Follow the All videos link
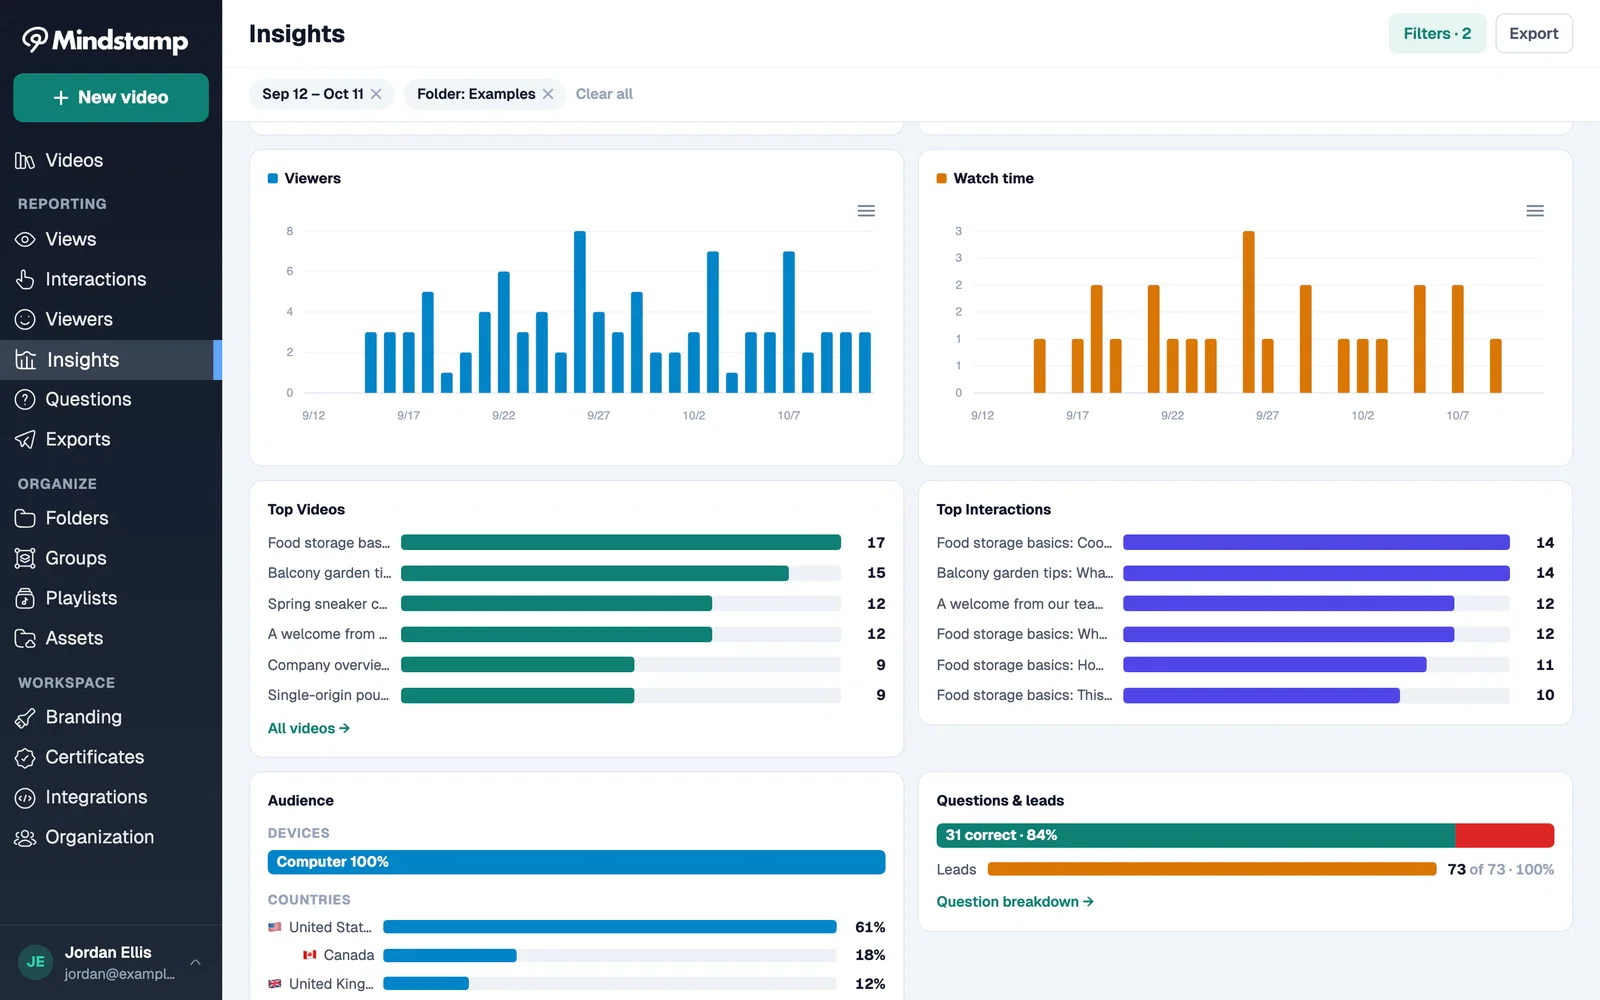 pos(309,729)
